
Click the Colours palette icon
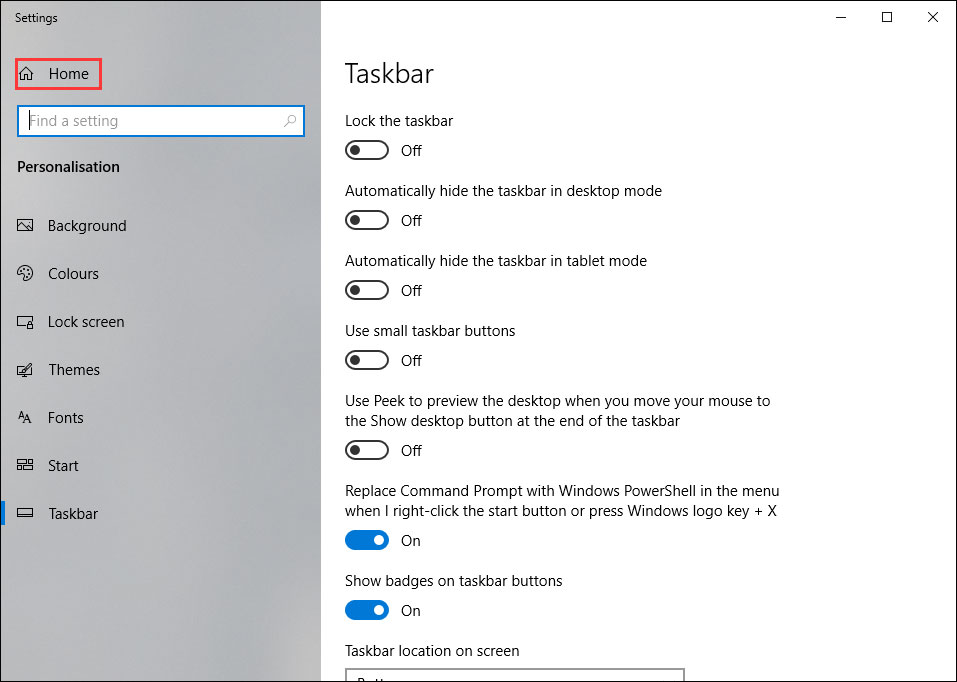pyautogui.click(x=25, y=273)
